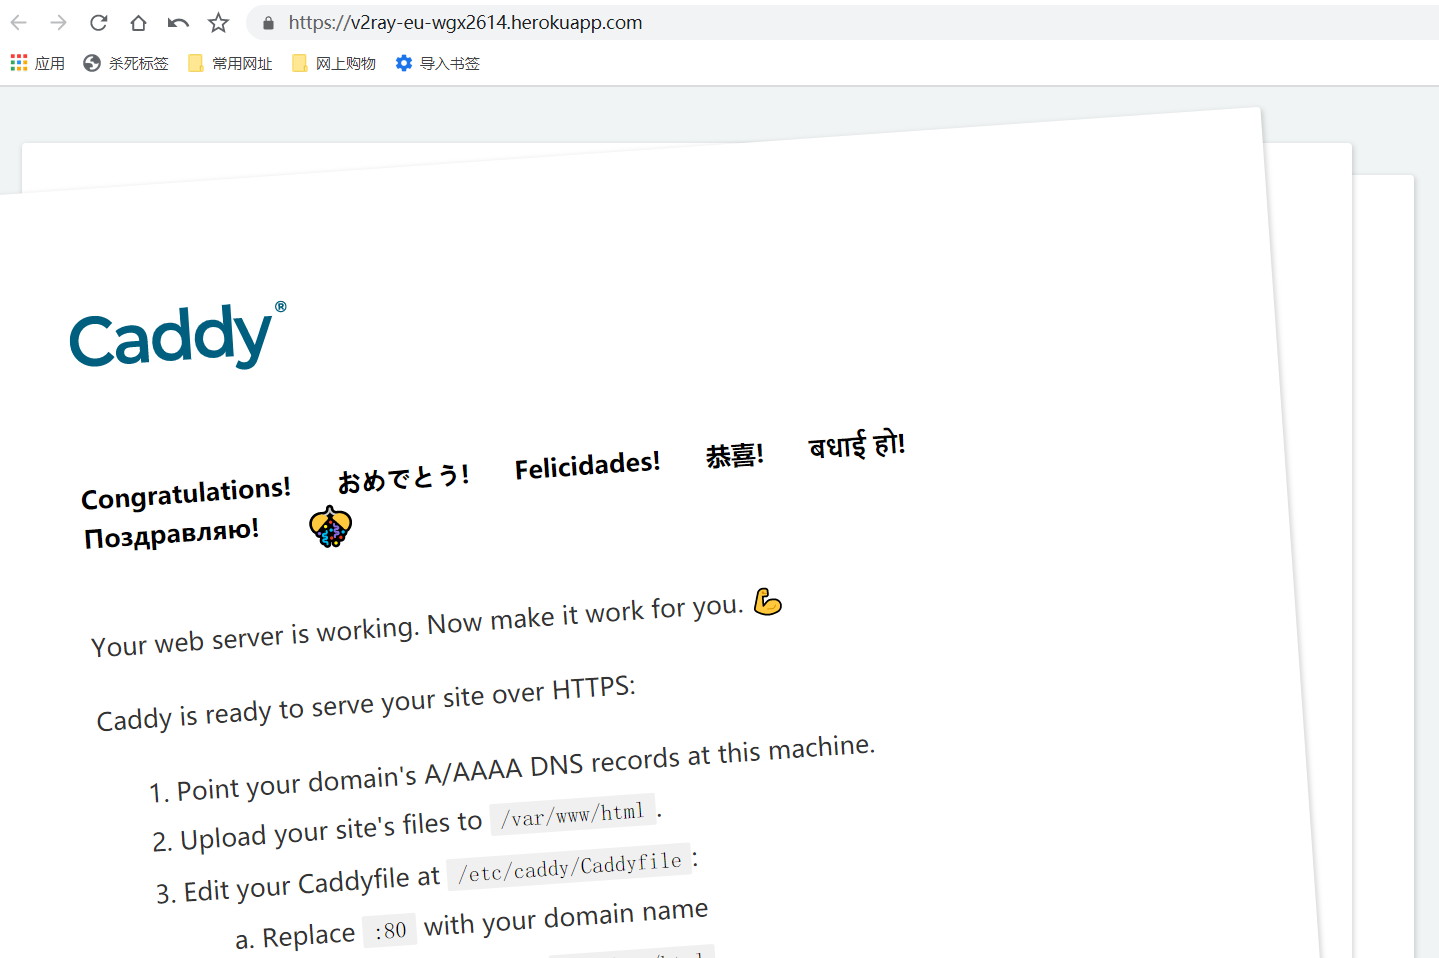Open the 网上购物 bookmarks folder
1439x958 pixels.
(344, 62)
